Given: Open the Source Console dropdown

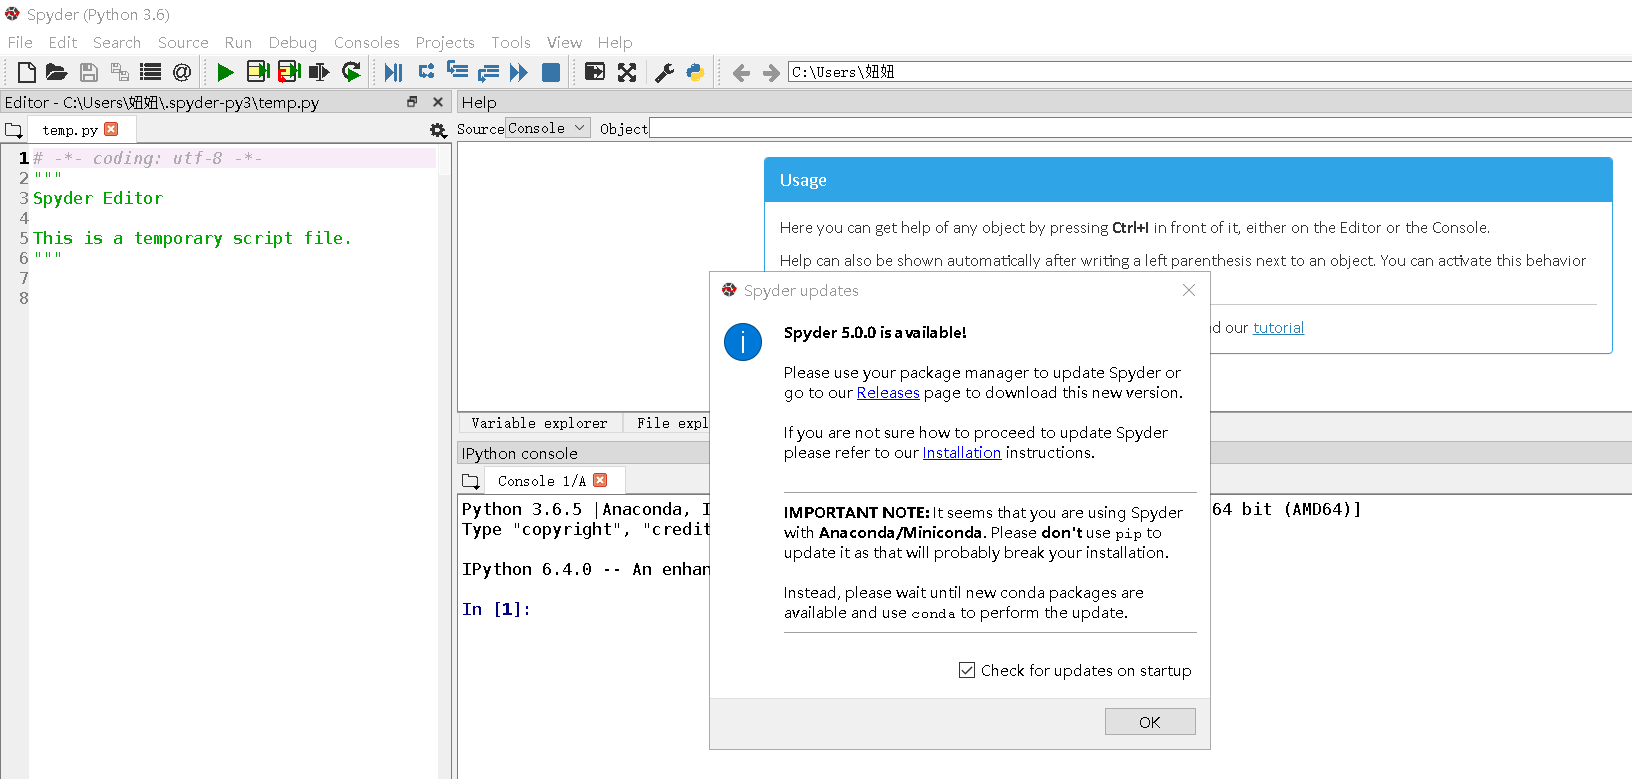Looking at the screenshot, I should click(547, 128).
